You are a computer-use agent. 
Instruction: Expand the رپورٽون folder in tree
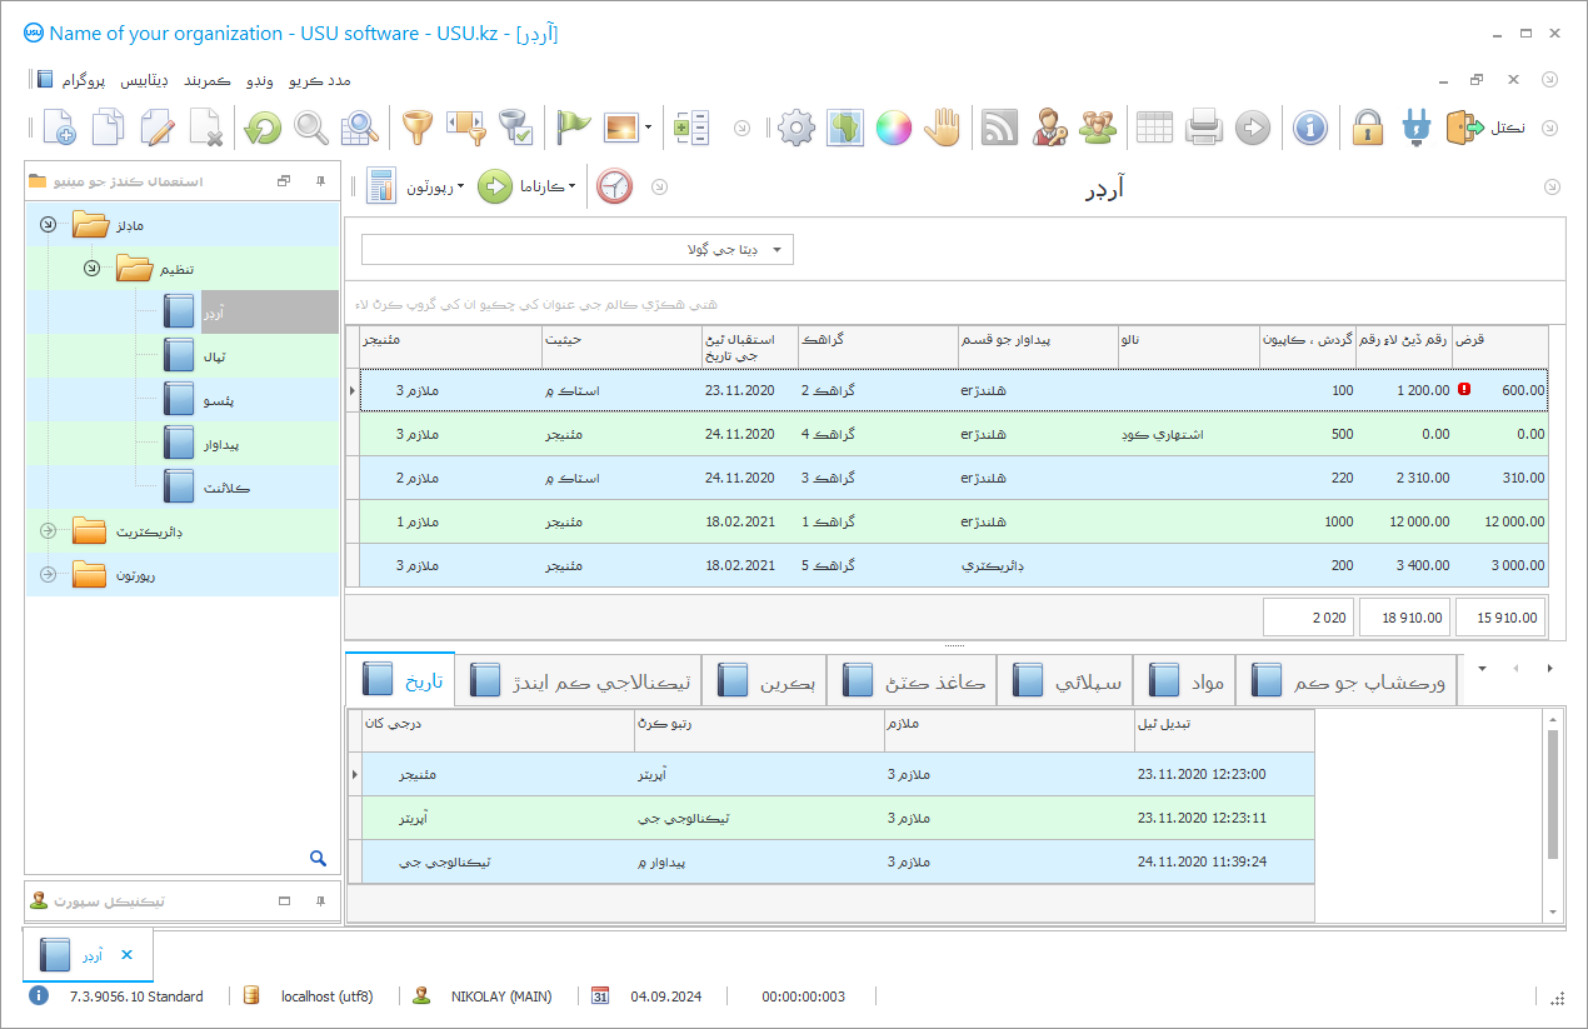click(x=48, y=575)
